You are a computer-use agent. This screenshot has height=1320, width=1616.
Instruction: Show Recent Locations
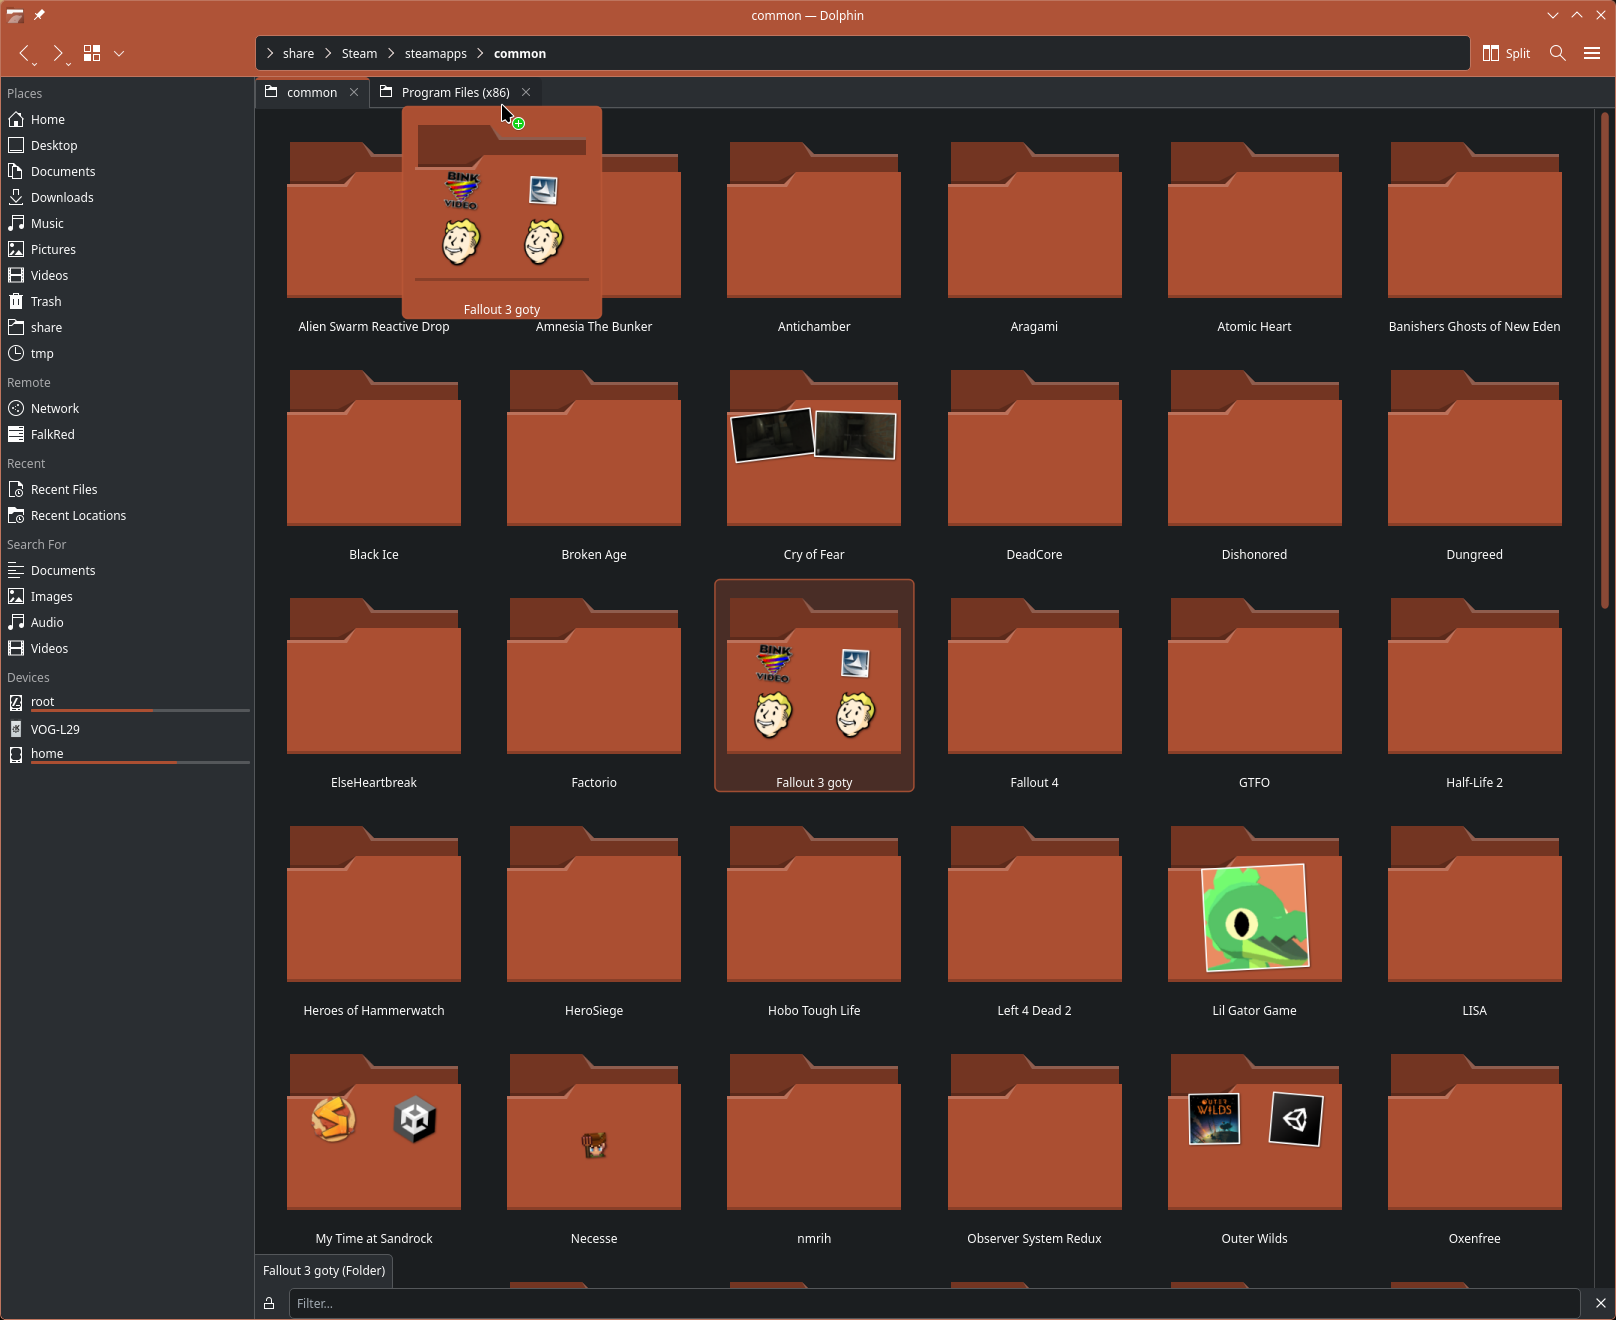[127, 515]
